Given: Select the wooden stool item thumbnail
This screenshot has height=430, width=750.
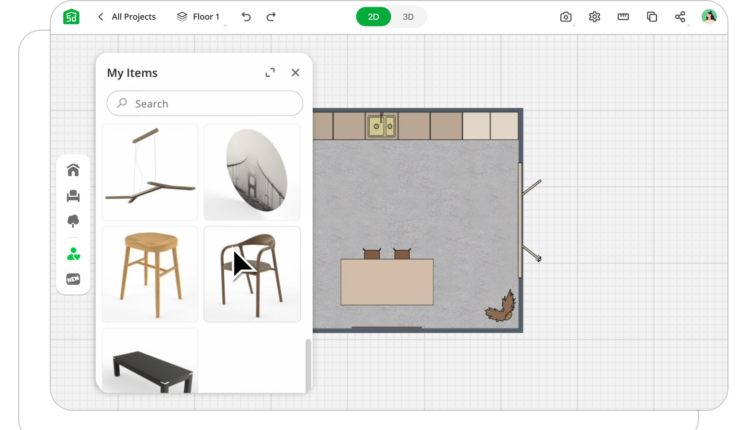Looking at the screenshot, I should 150,273.
